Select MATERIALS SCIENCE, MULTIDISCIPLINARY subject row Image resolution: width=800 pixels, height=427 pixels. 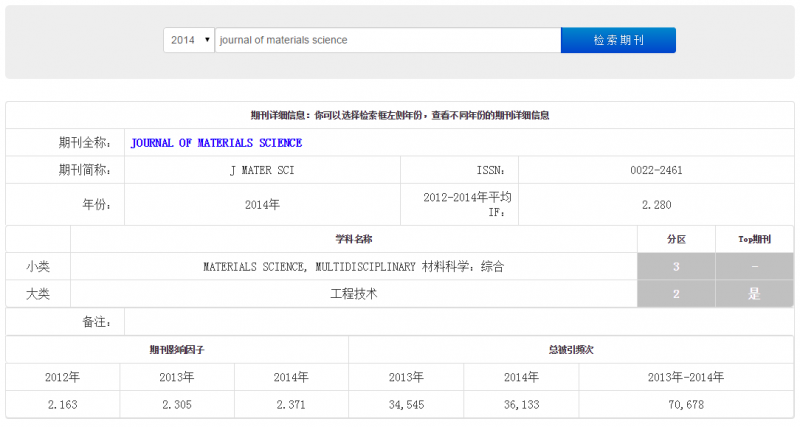(354, 266)
